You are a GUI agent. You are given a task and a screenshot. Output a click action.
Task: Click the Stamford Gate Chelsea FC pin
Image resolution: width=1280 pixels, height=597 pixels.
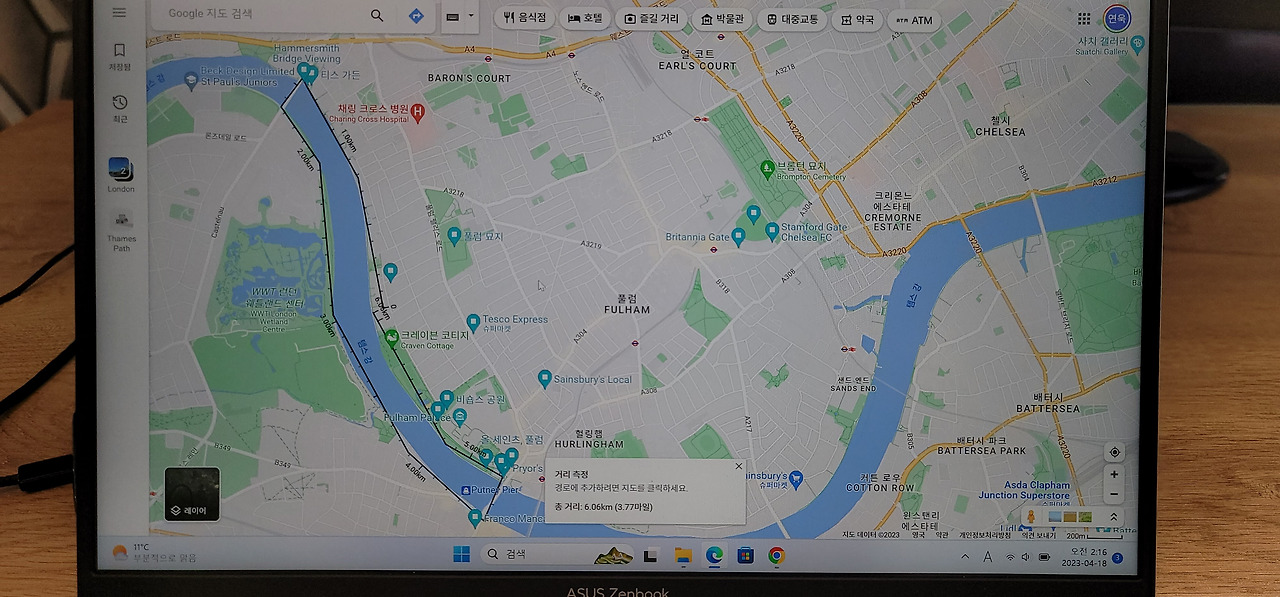(772, 231)
